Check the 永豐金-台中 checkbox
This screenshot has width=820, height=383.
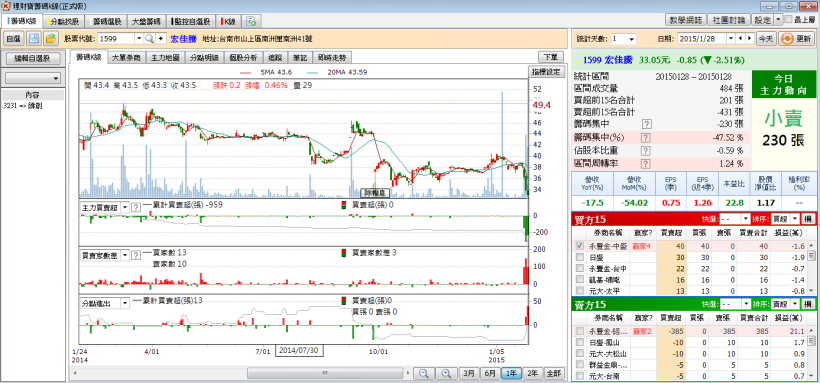pyautogui.click(x=579, y=268)
